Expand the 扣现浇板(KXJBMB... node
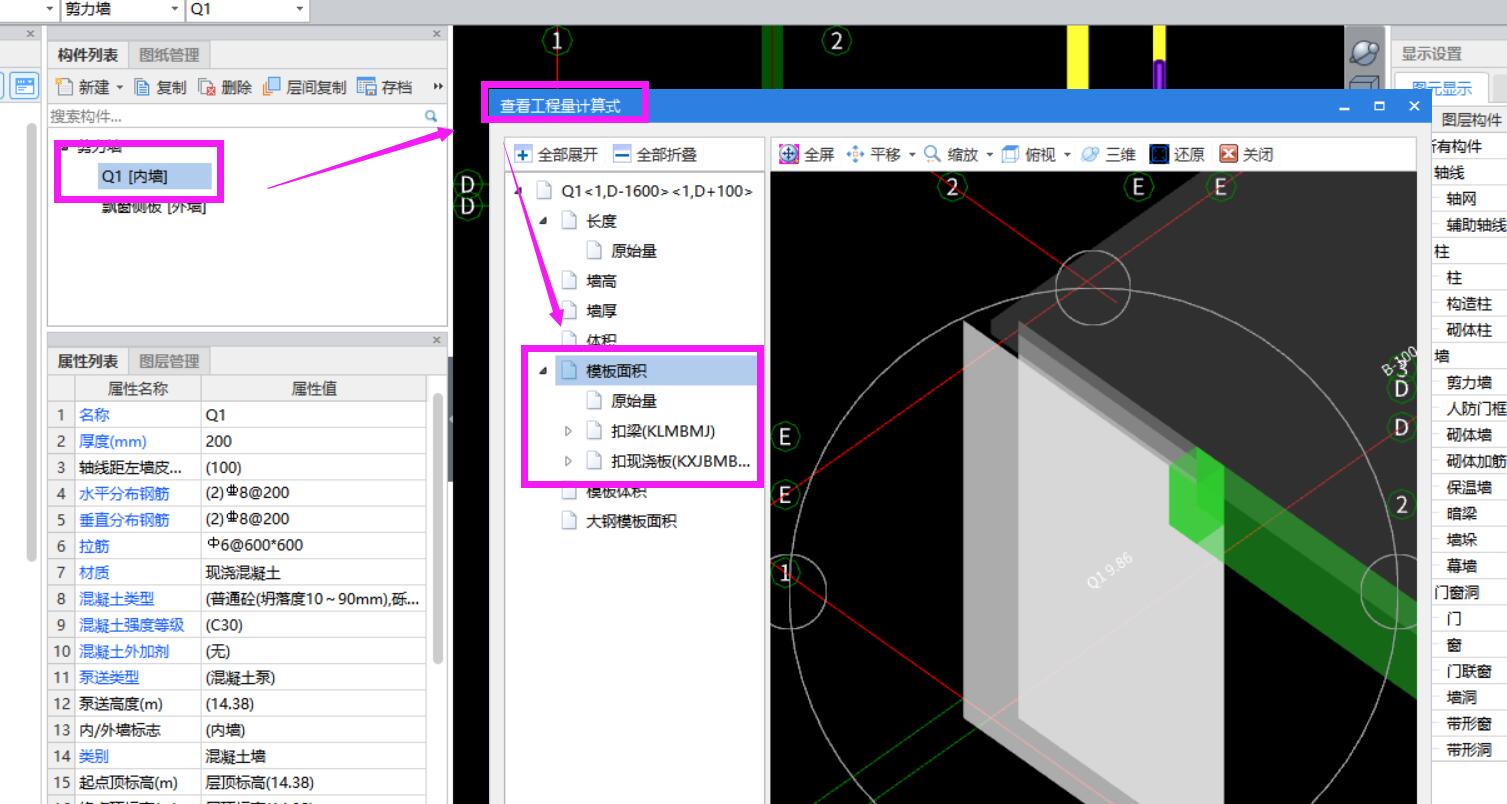The image size is (1507, 804). click(568, 462)
